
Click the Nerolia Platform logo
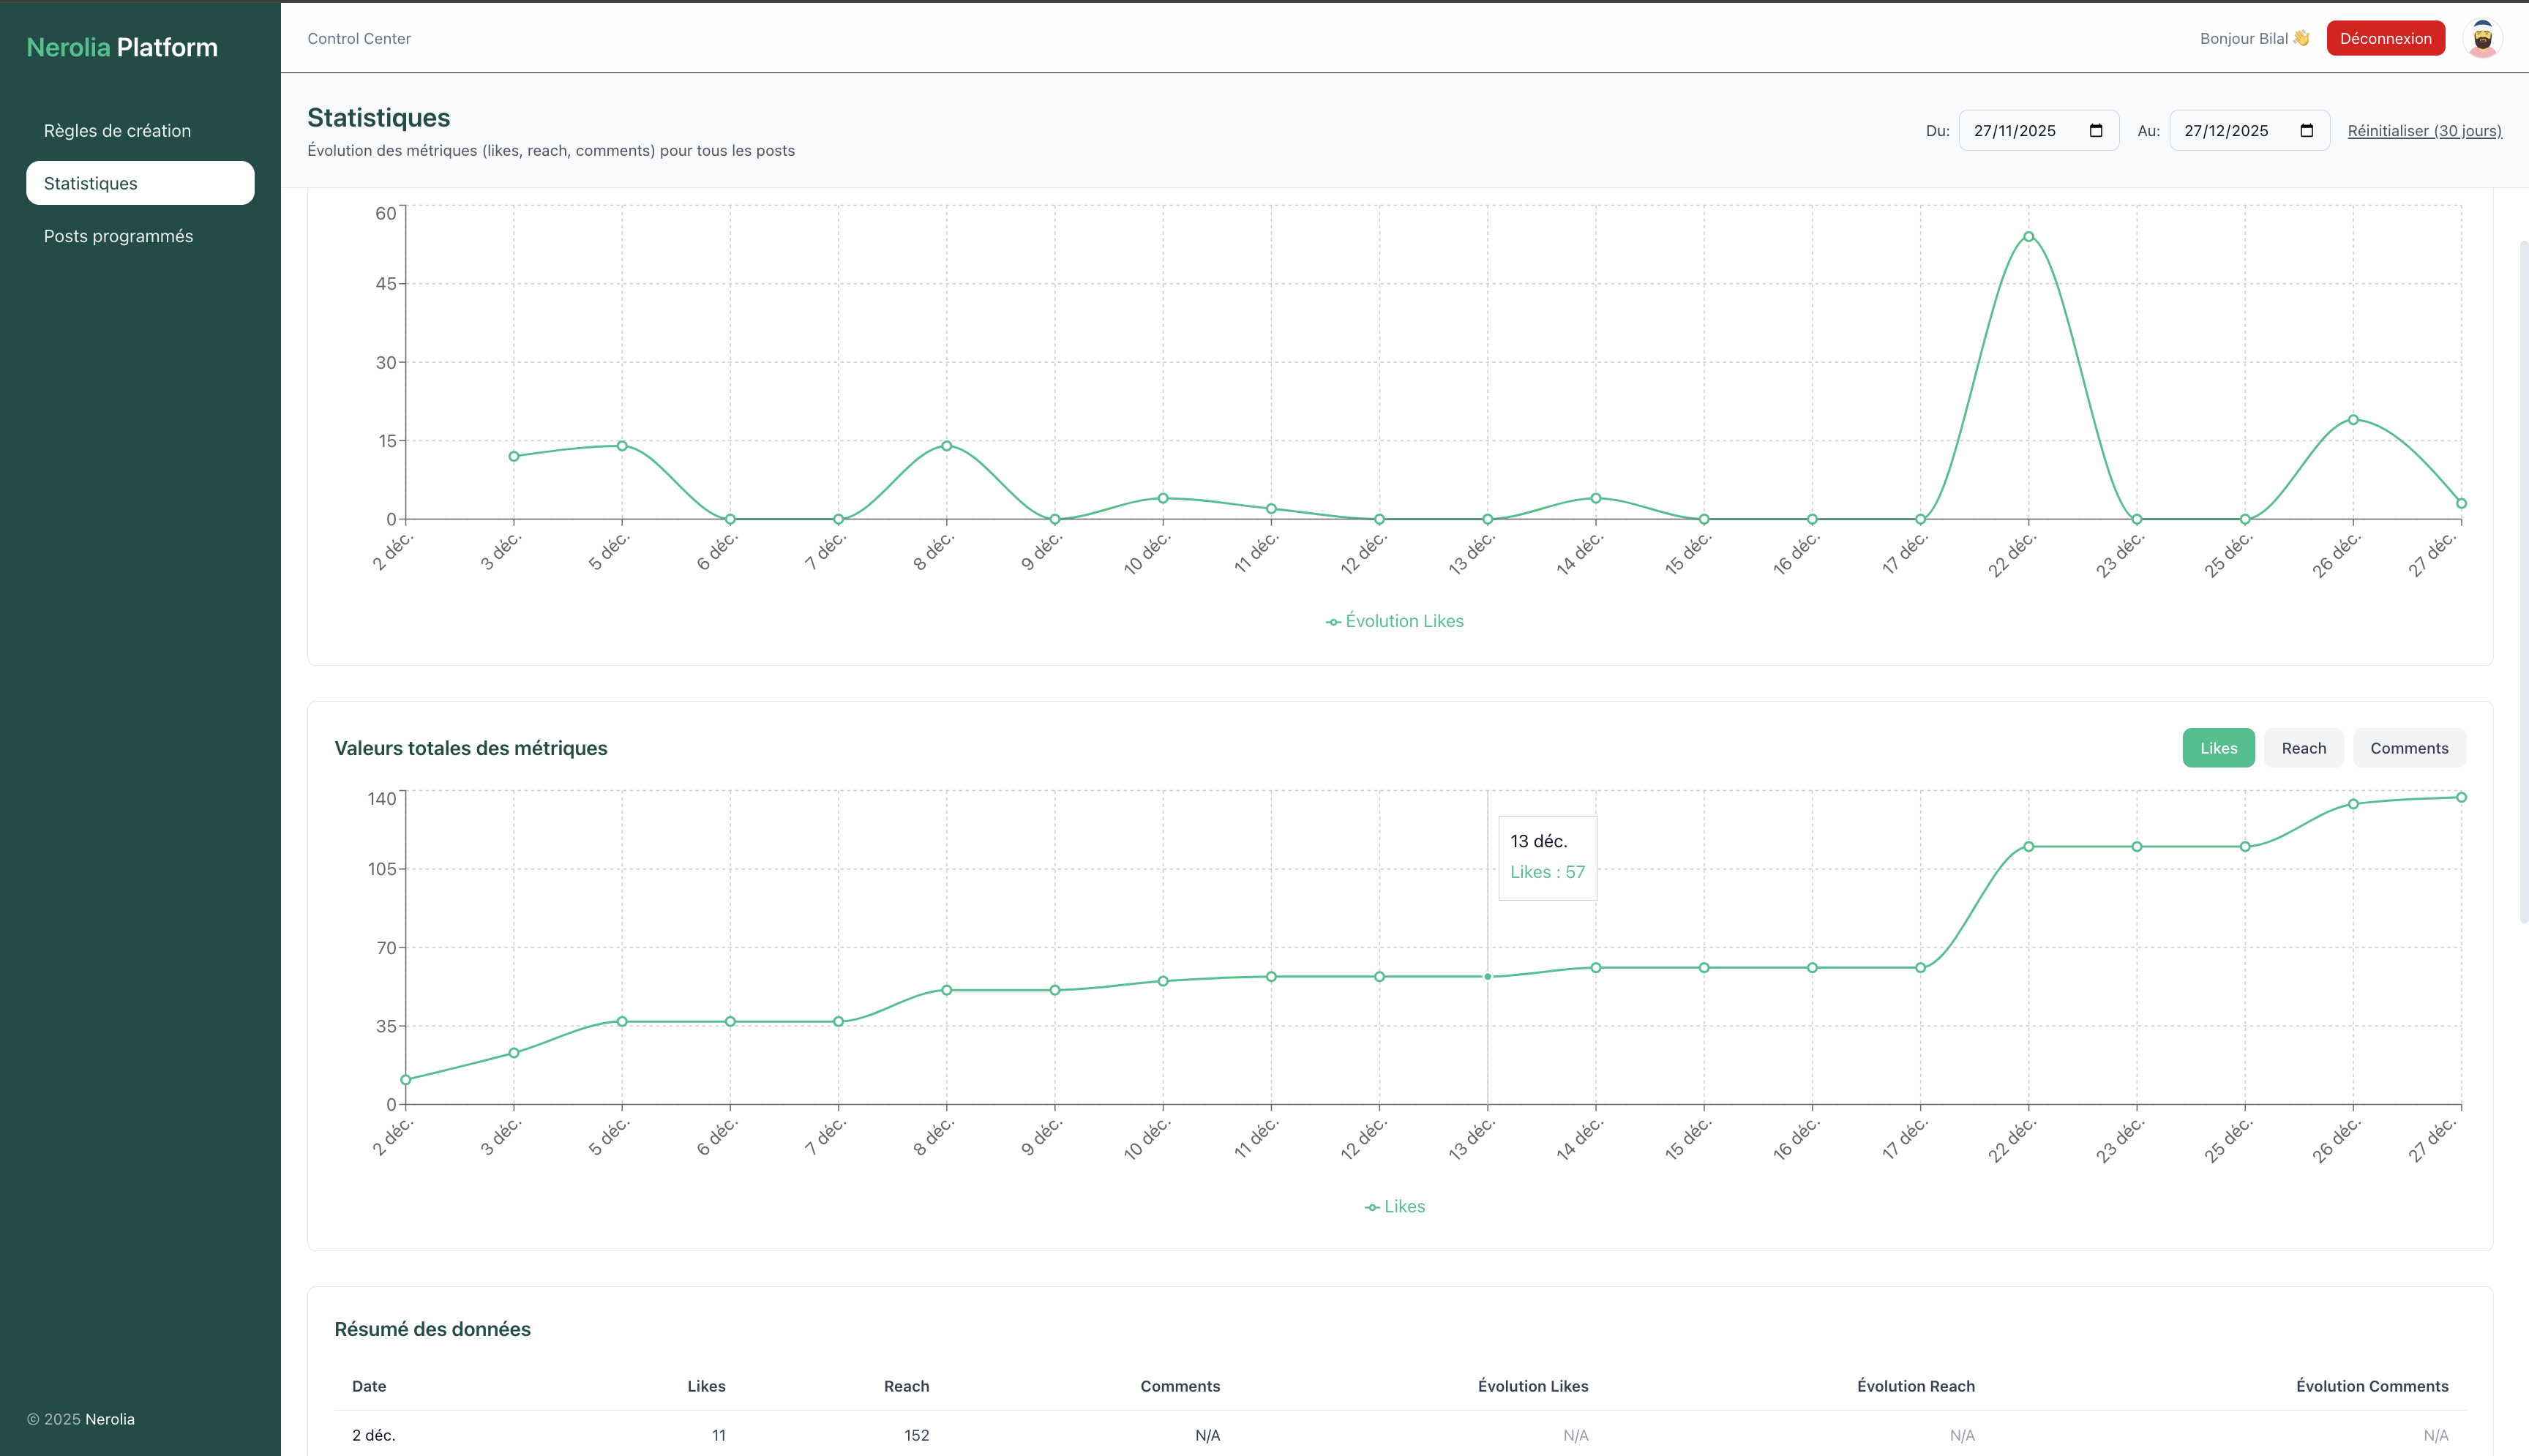[122, 46]
